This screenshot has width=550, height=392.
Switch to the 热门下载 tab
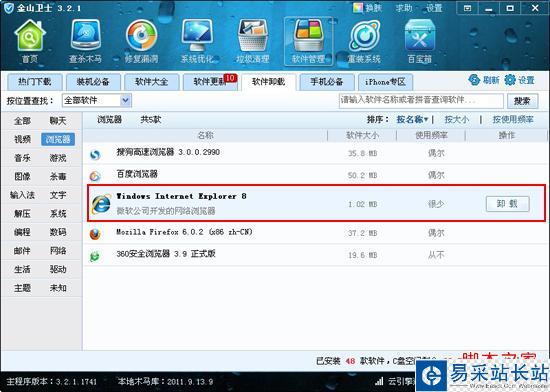(x=35, y=82)
